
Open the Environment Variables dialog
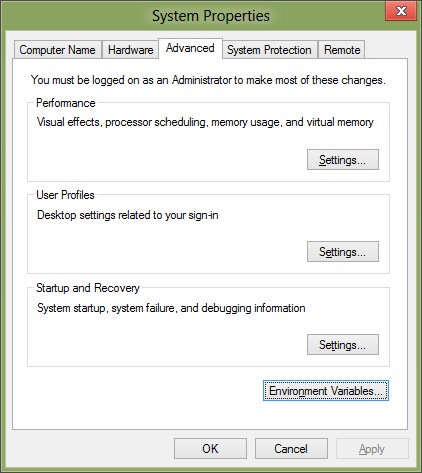326,390
